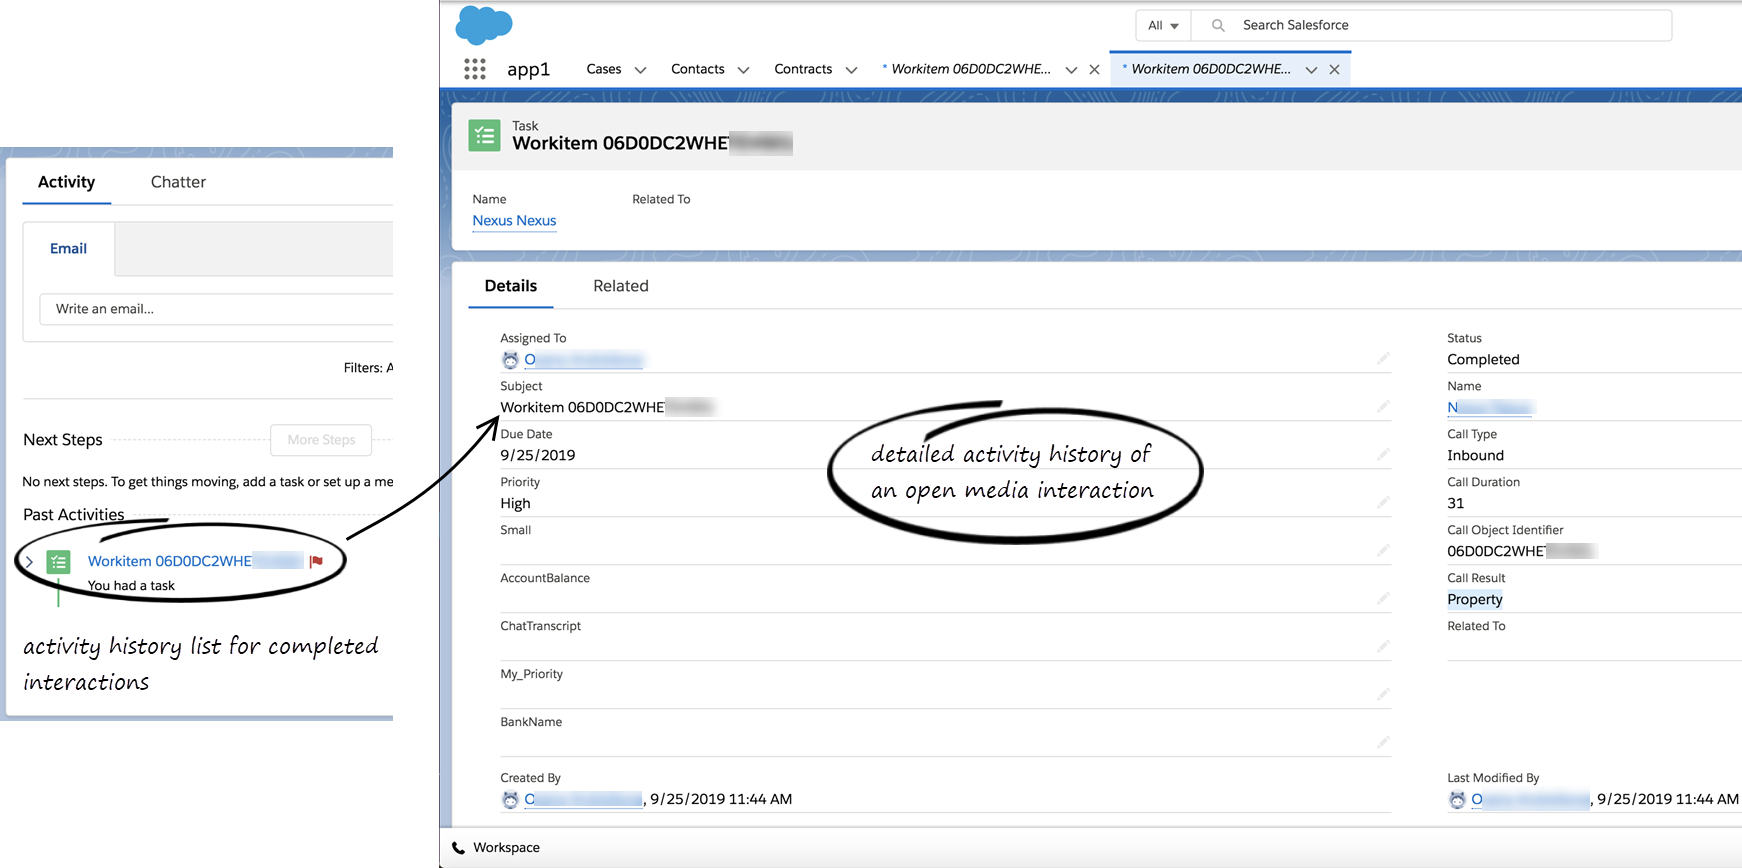Screen dimensions: 1742x868
Task: Click edit pencil beside Due Date field
Action: click(x=1383, y=454)
